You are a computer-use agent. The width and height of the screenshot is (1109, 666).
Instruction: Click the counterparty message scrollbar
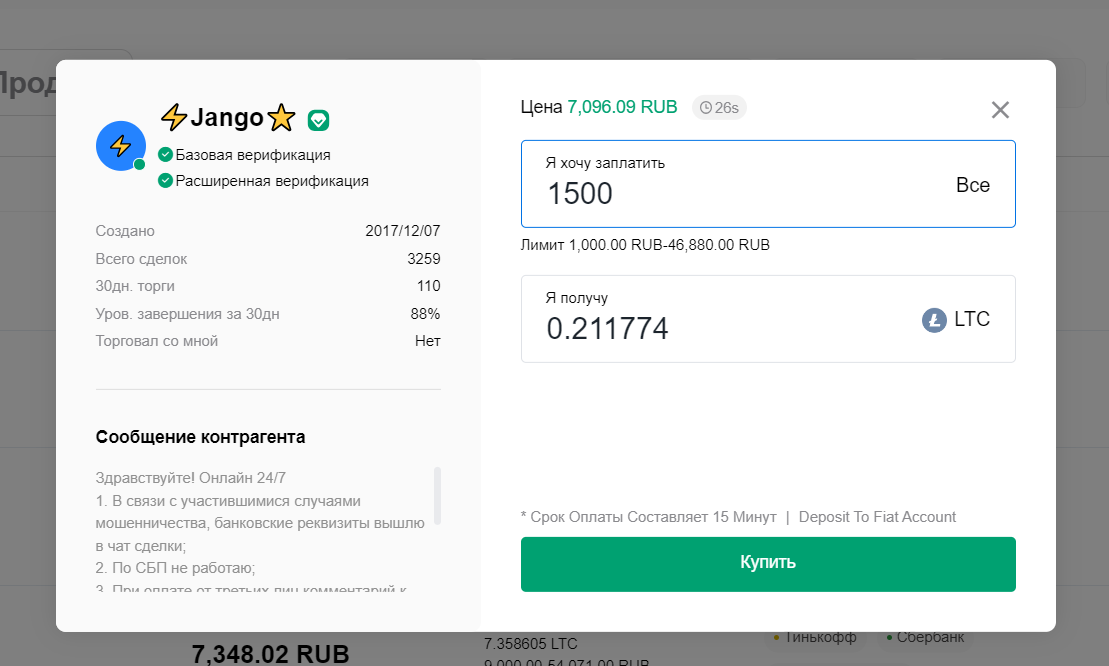pyautogui.click(x=437, y=496)
